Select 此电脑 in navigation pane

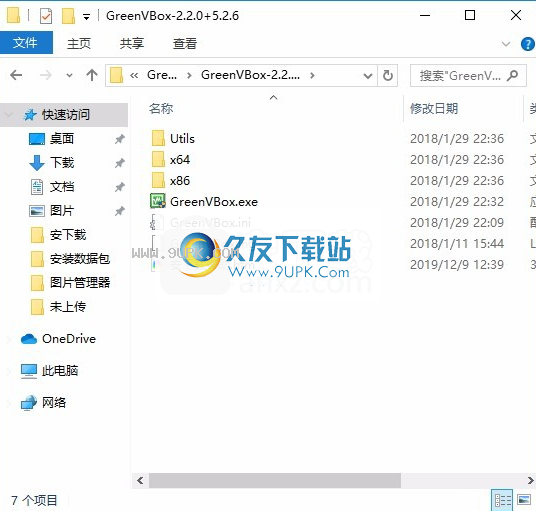[x=60, y=371]
